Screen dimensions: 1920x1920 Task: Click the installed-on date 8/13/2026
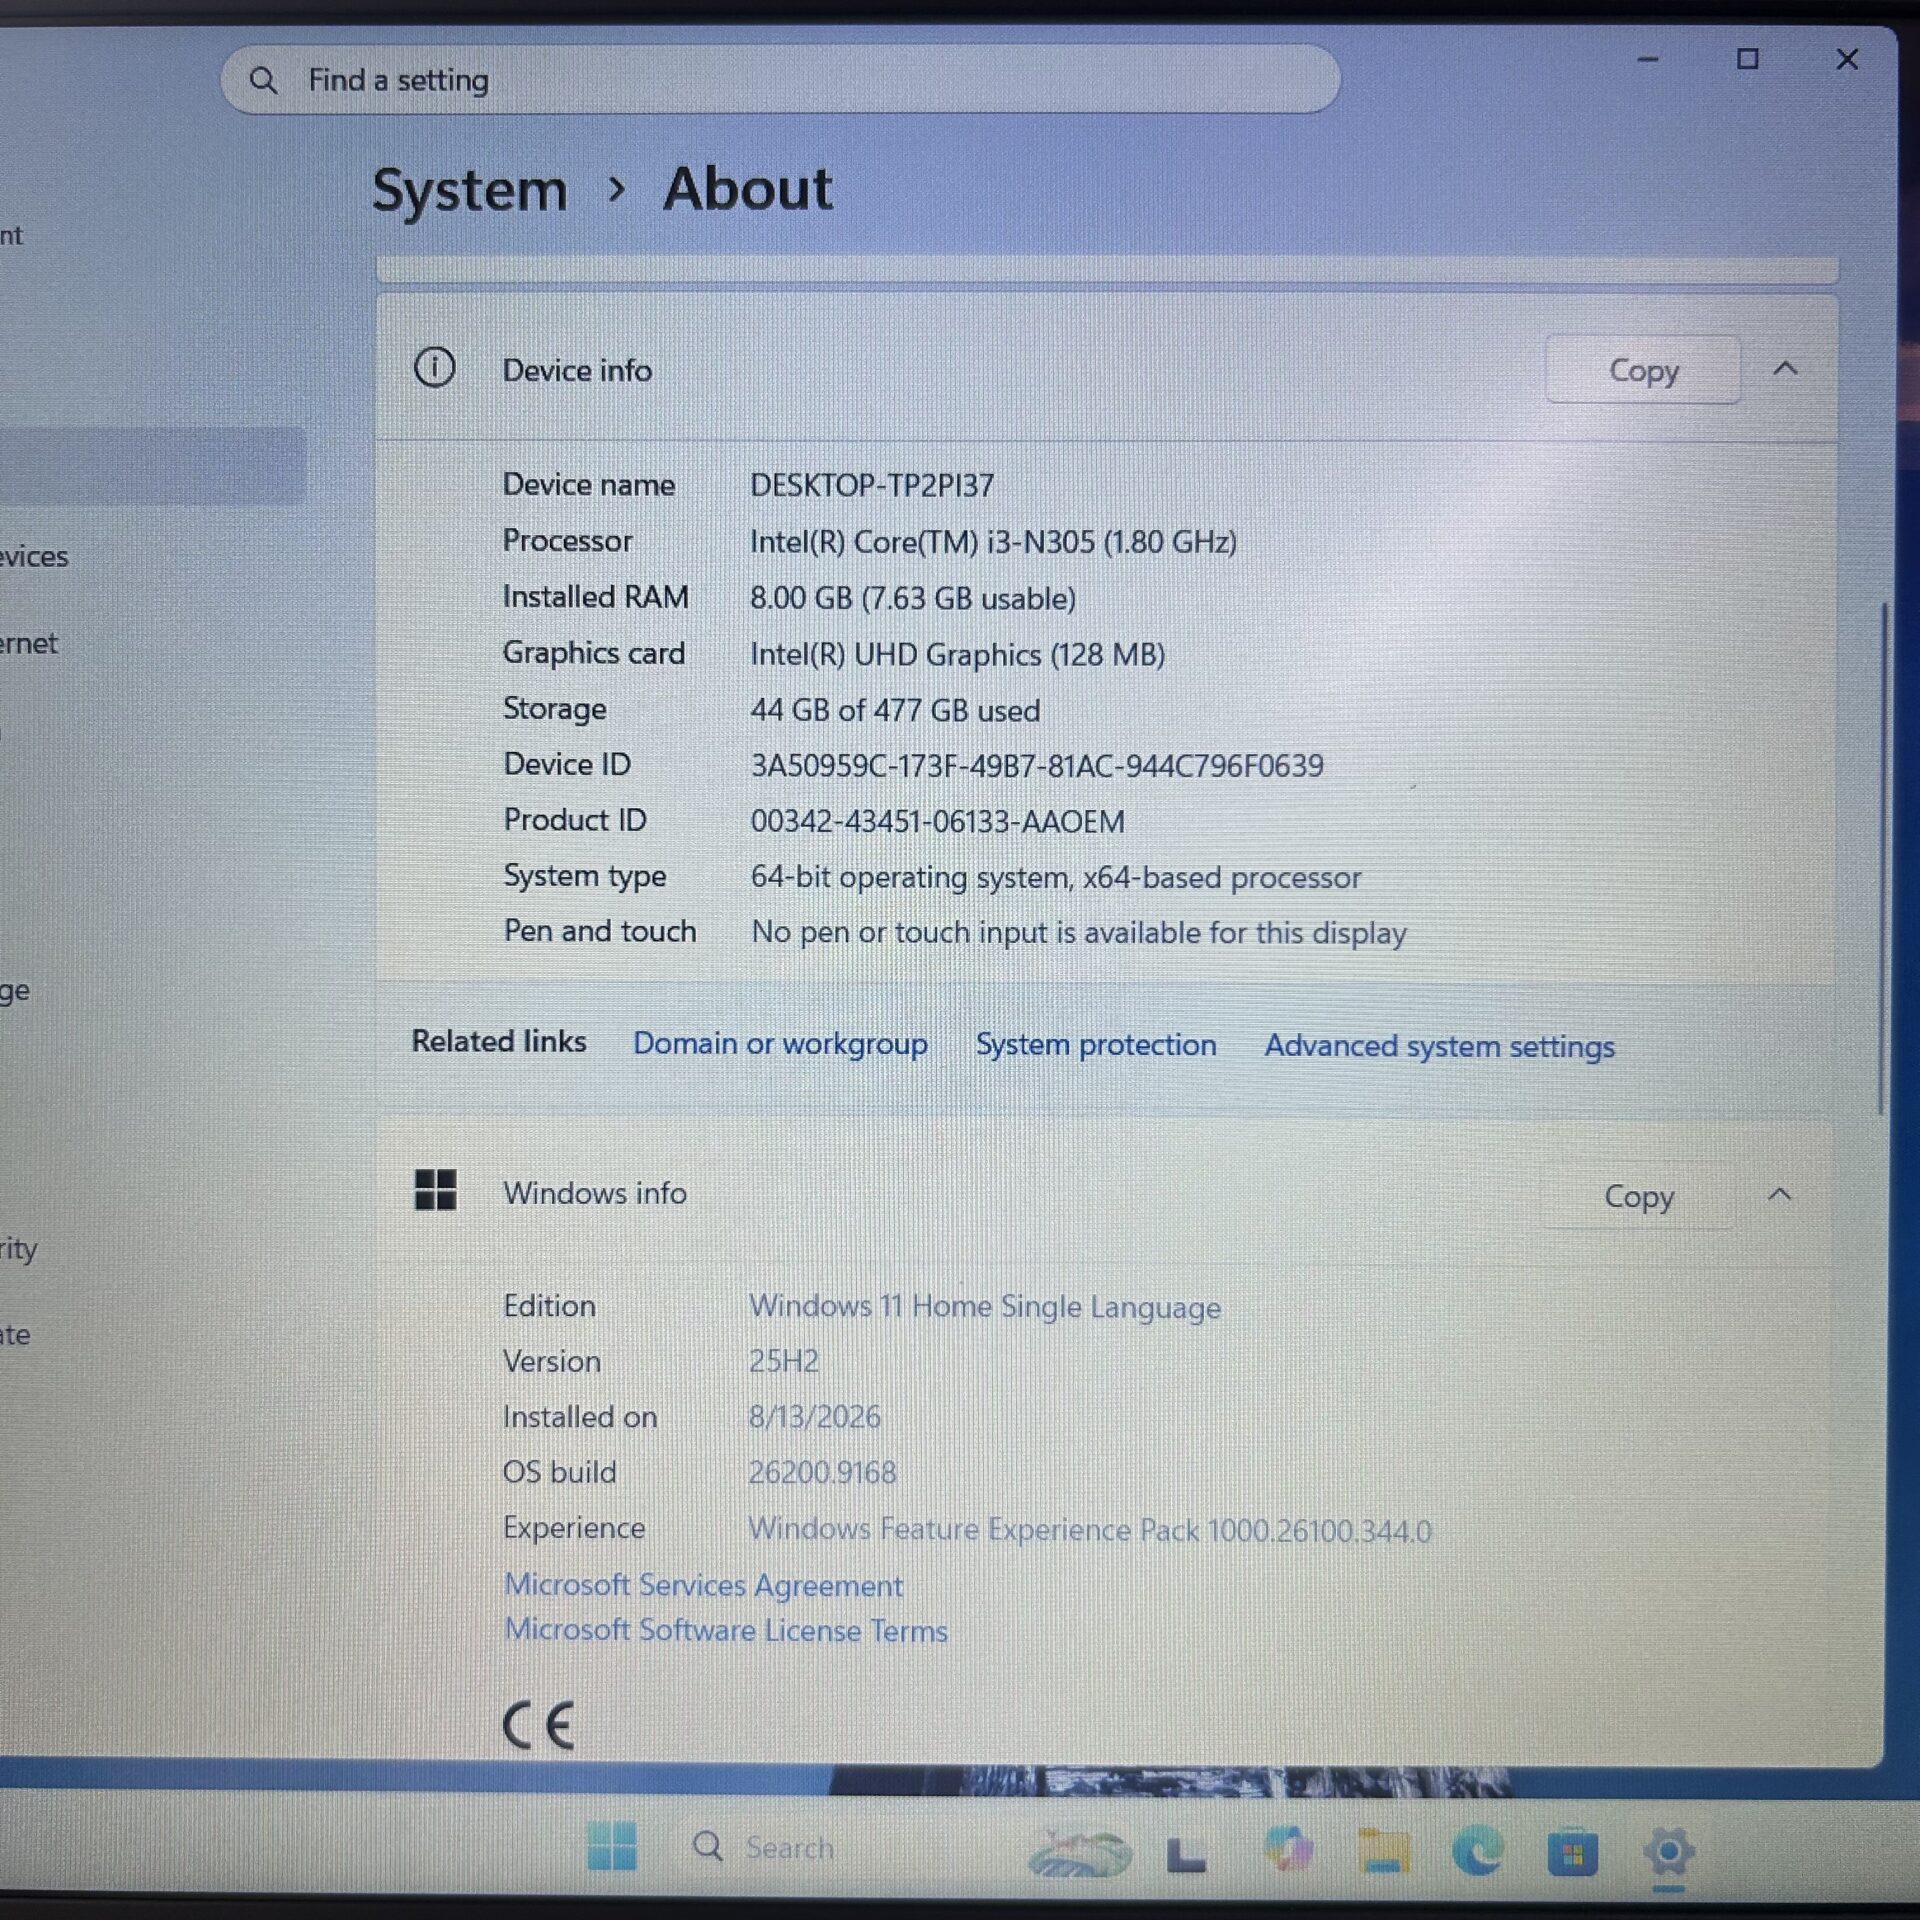815,1417
